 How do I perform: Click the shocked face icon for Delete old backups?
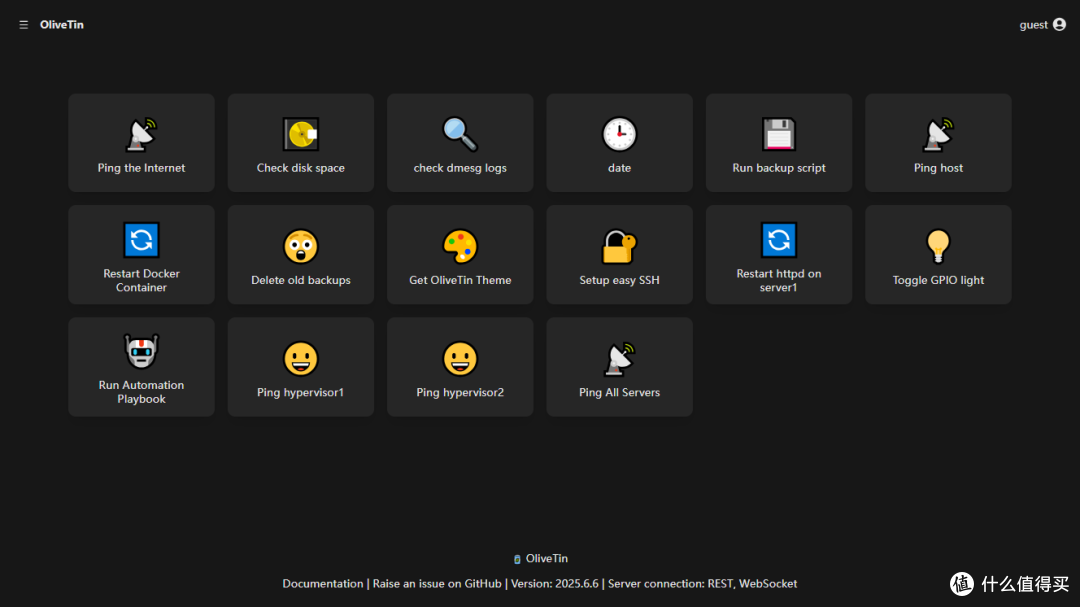[x=301, y=246]
